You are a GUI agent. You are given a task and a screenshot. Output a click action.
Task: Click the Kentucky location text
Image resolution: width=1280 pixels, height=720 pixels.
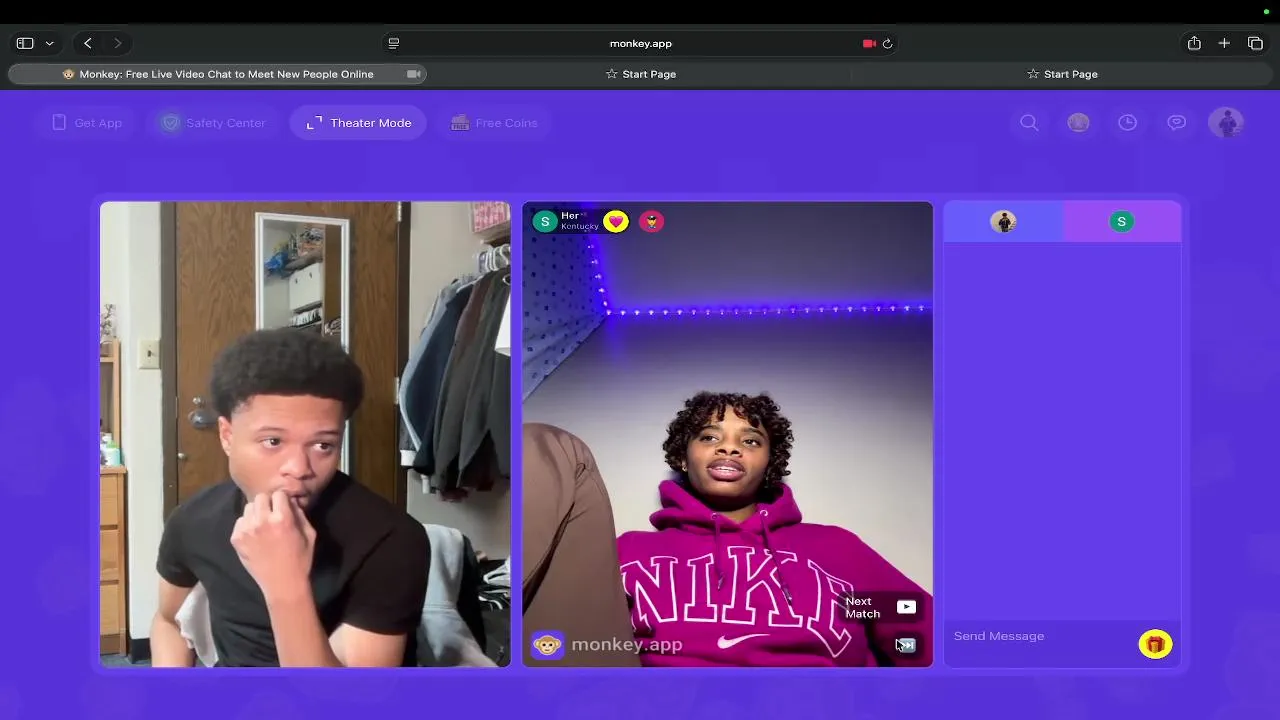[x=579, y=227]
